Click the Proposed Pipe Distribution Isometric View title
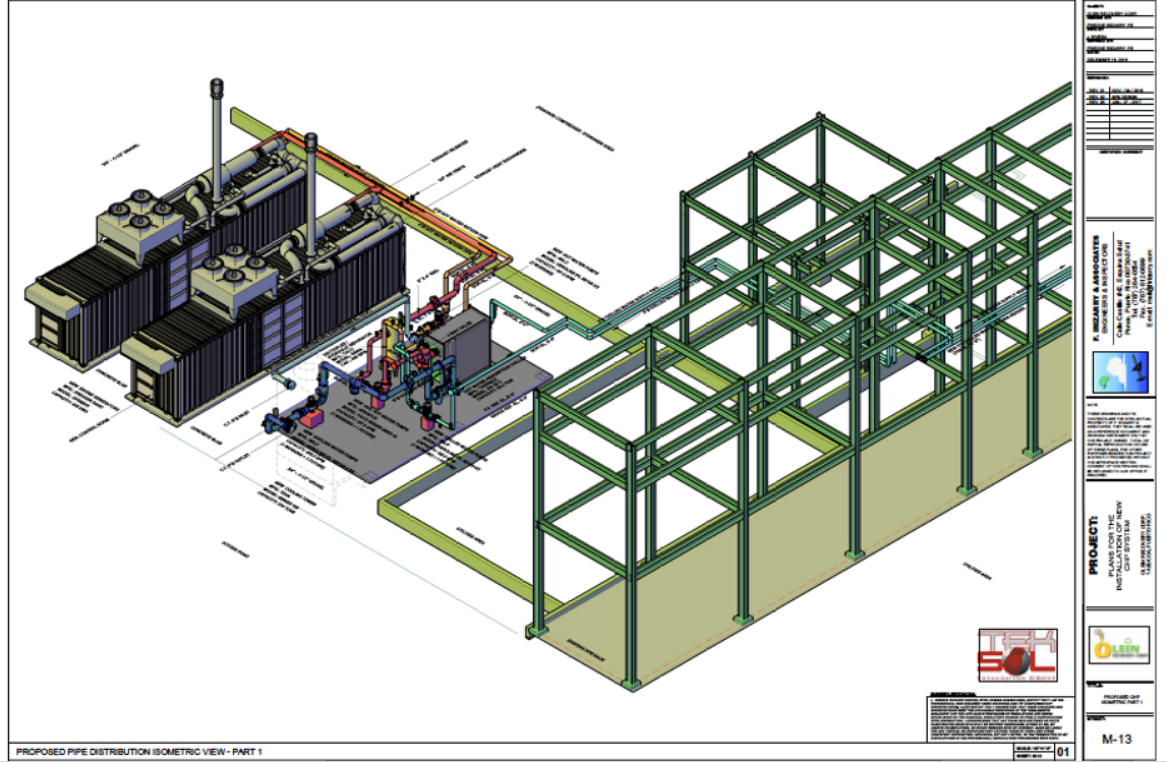This screenshot has width=1167, height=762. pos(140,751)
